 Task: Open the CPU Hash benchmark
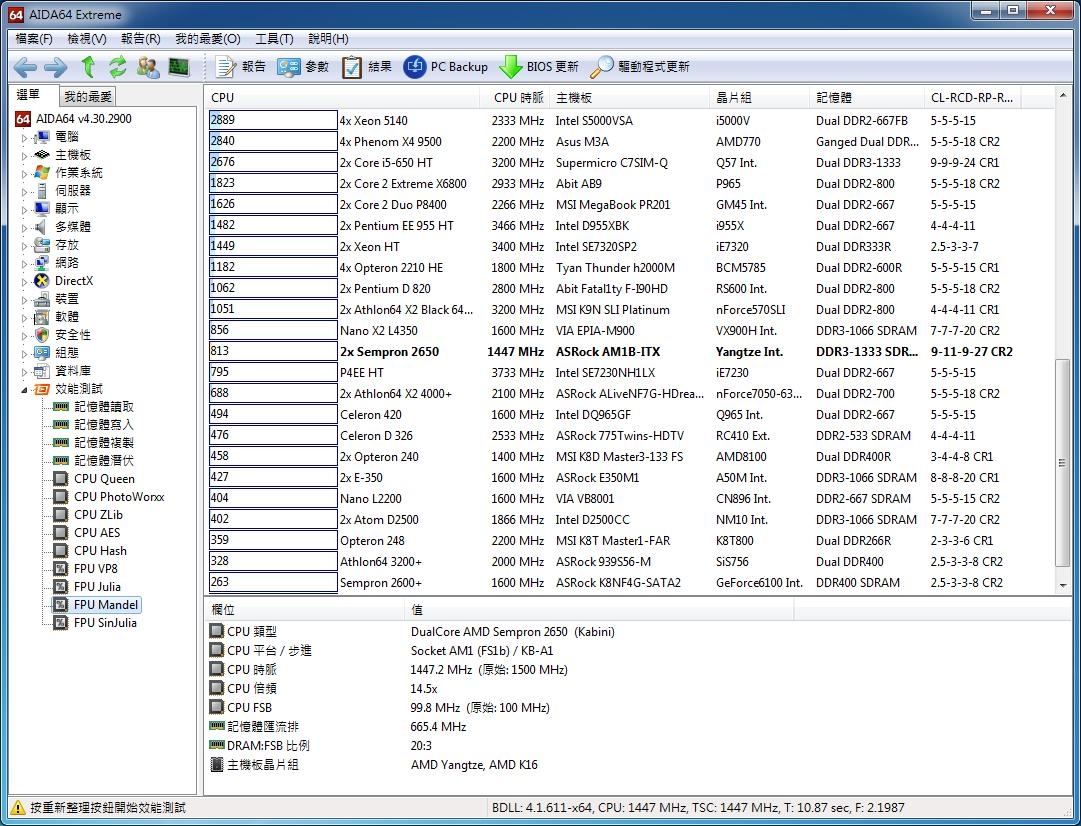click(100, 551)
